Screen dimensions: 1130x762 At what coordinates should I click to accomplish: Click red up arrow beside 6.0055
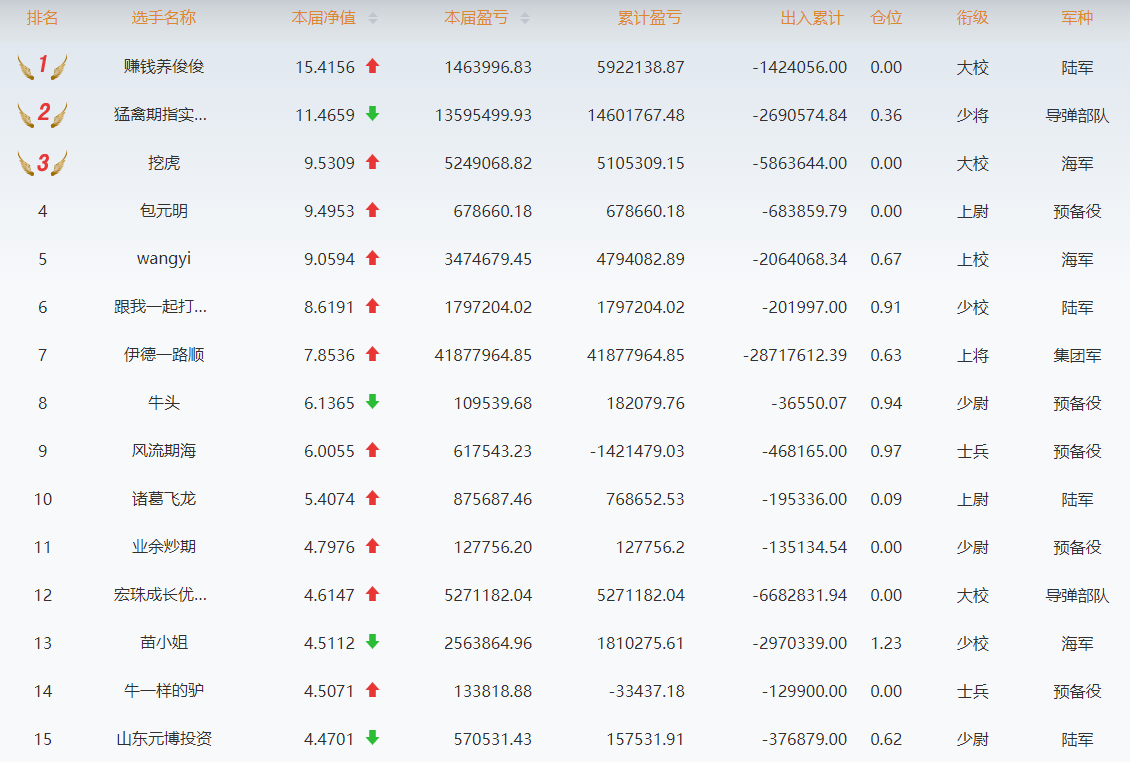[373, 451]
